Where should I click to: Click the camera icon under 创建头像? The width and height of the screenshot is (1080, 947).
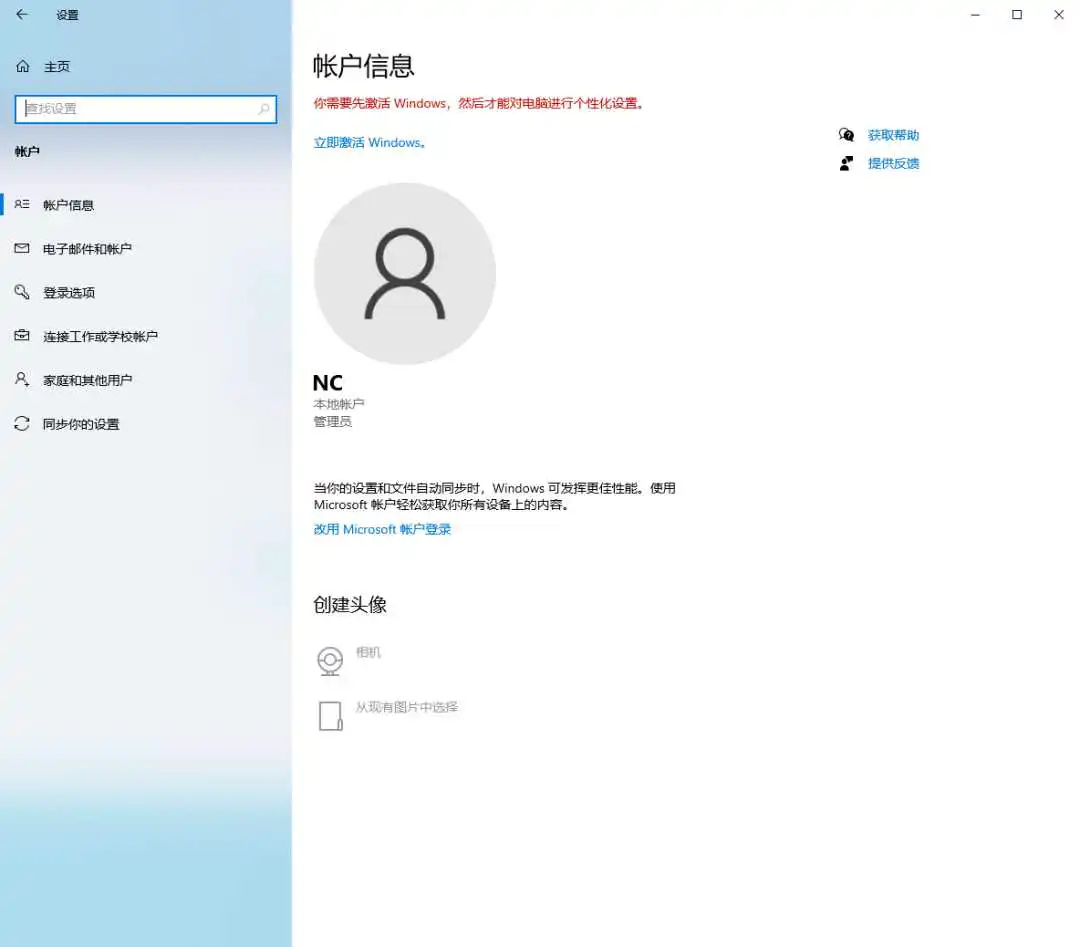pyautogui.click(x=330, y=661)
